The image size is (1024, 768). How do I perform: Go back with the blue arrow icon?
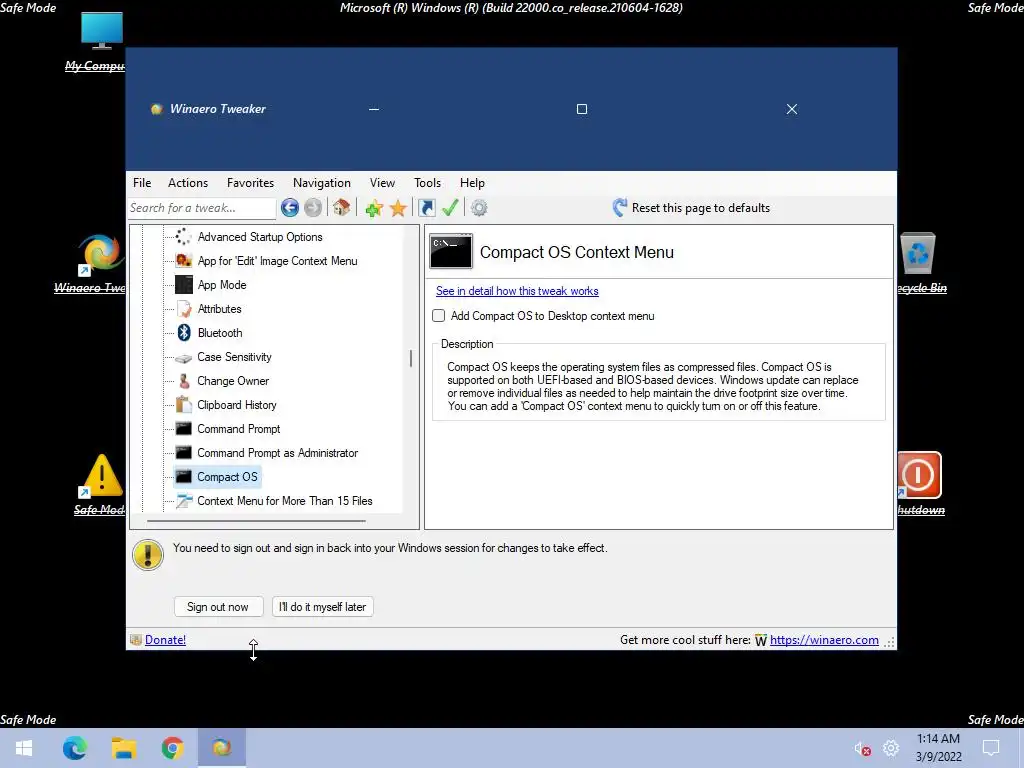(x=290, y=208)
